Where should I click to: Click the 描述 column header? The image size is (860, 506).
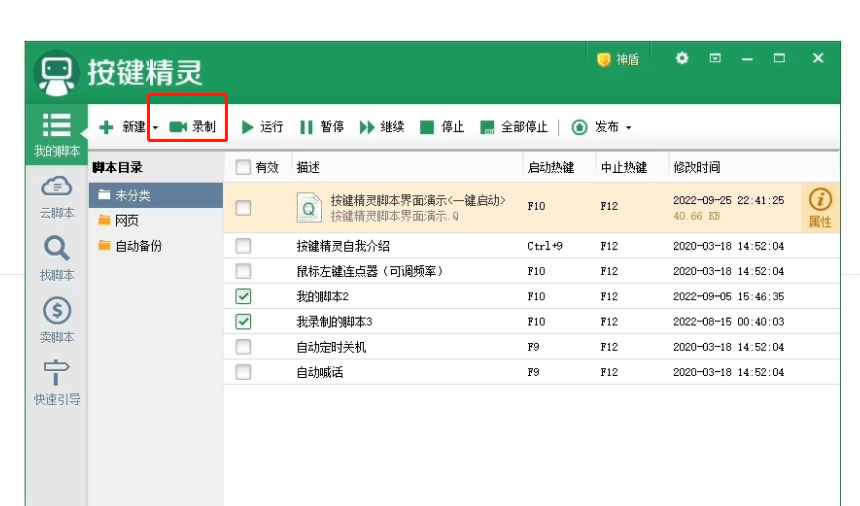[x=308, y=167]
